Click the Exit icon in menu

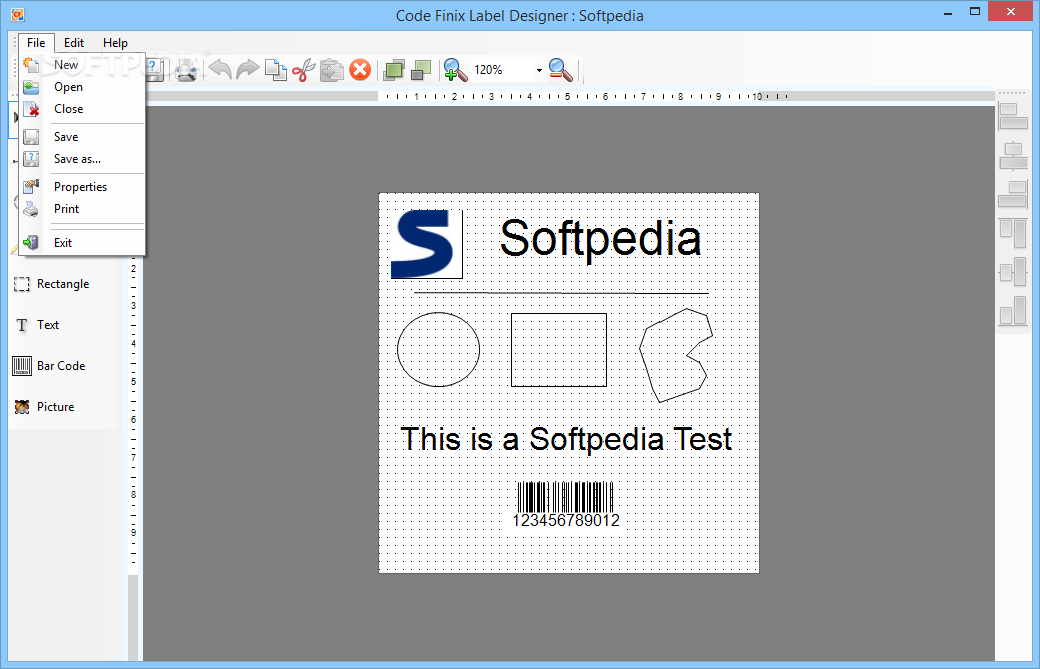pos(31,243)
